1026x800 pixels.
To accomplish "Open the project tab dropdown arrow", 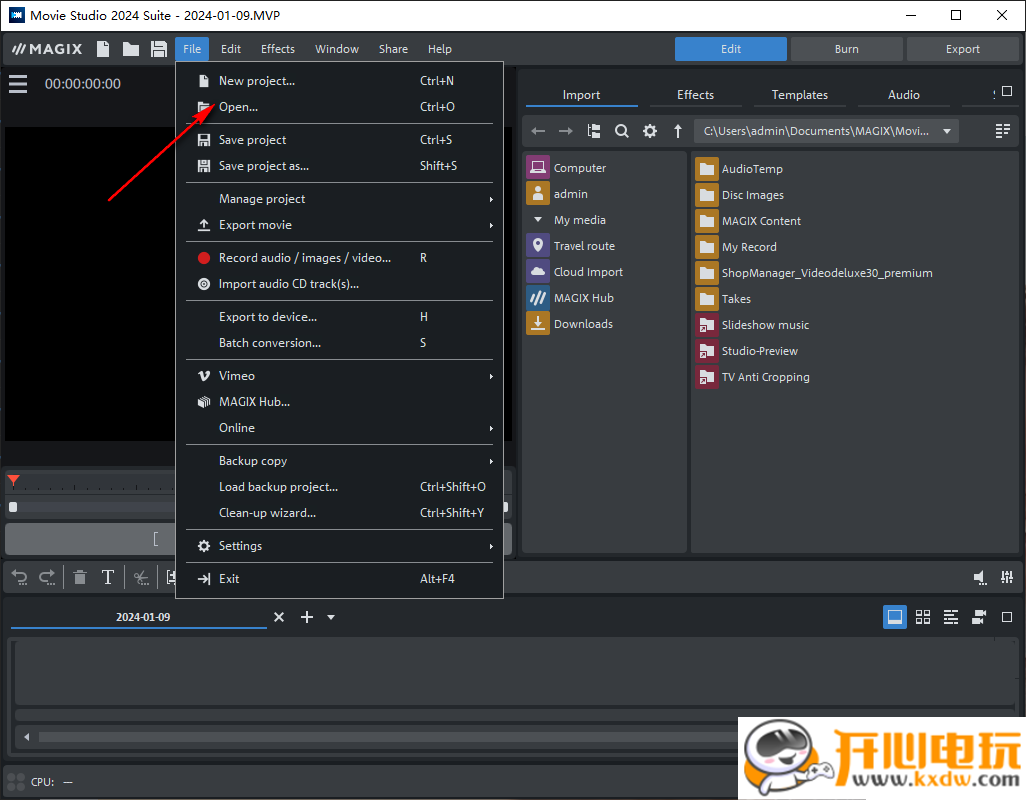I will click(x=331, y=617).
